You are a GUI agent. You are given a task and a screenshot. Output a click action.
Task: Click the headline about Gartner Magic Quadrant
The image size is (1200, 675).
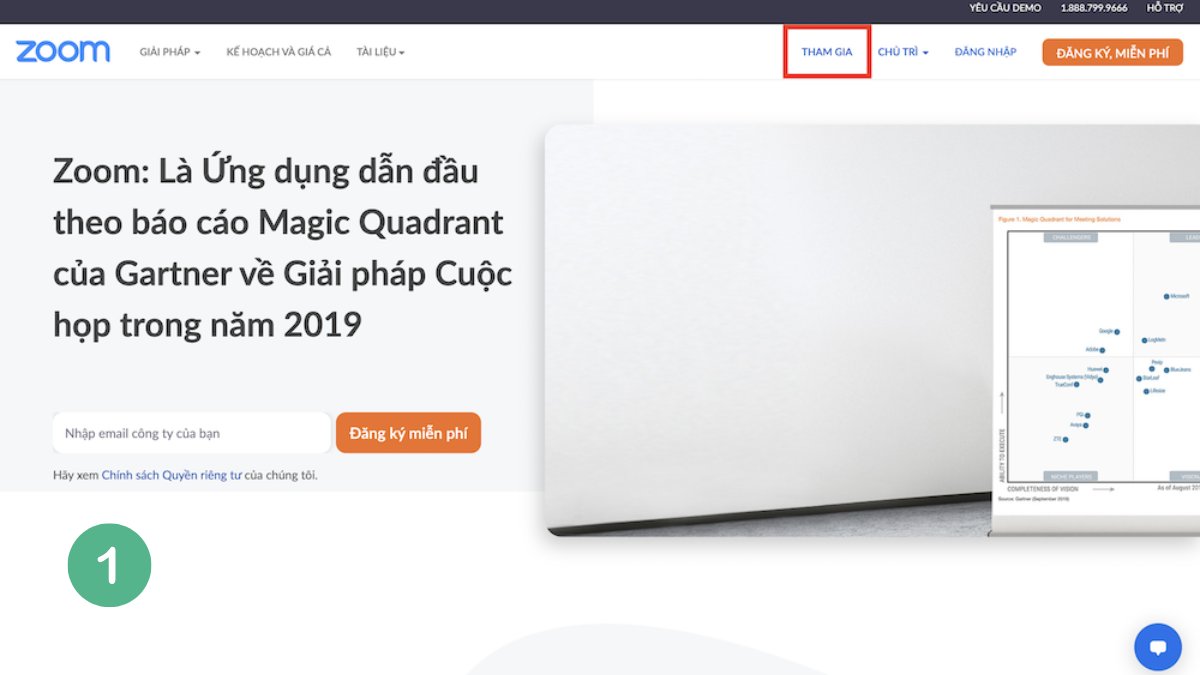283,248
